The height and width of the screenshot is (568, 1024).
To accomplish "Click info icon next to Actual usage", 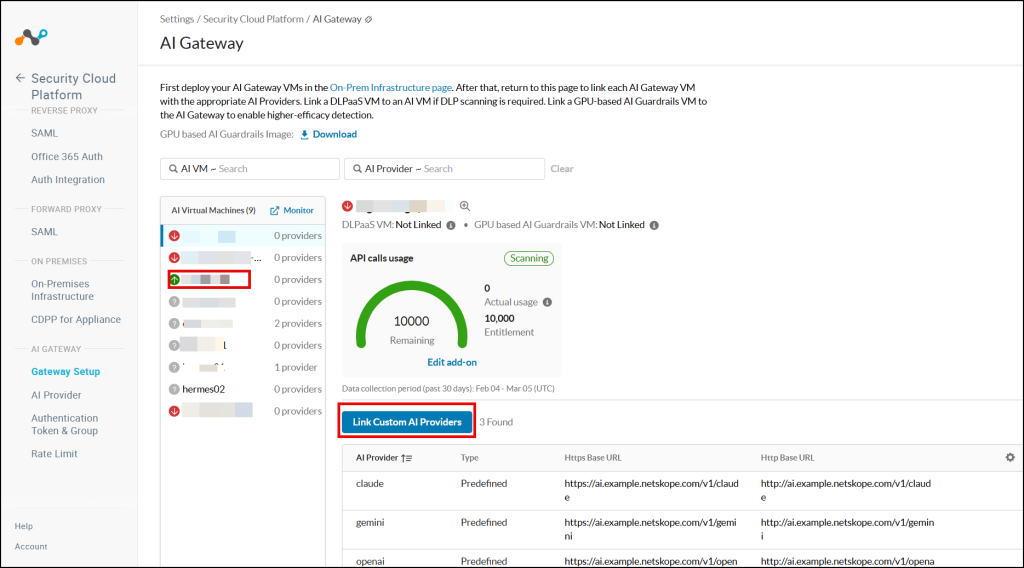I will coord(547,302).
